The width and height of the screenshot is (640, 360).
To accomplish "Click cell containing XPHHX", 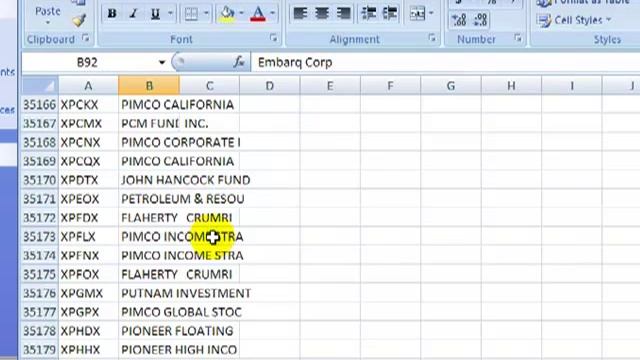I will (88, 350).
